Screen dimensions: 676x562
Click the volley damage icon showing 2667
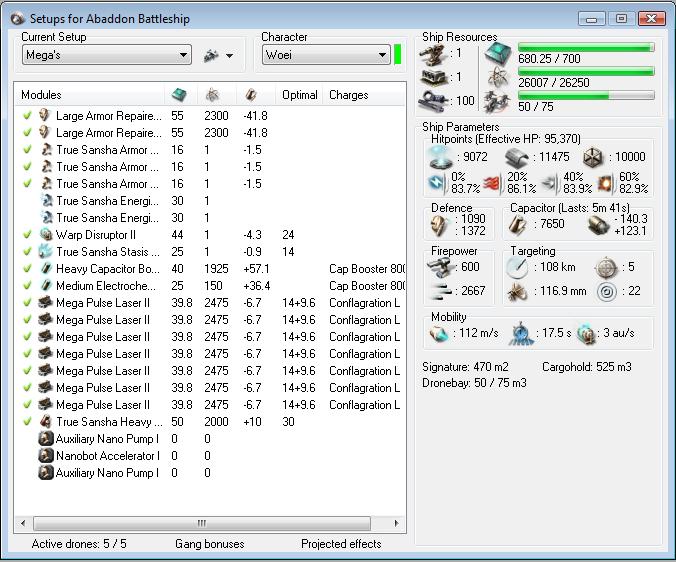coord(441,291)
